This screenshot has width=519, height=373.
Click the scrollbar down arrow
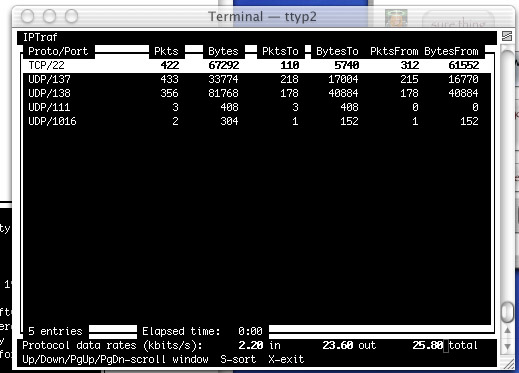coord(507,347)
